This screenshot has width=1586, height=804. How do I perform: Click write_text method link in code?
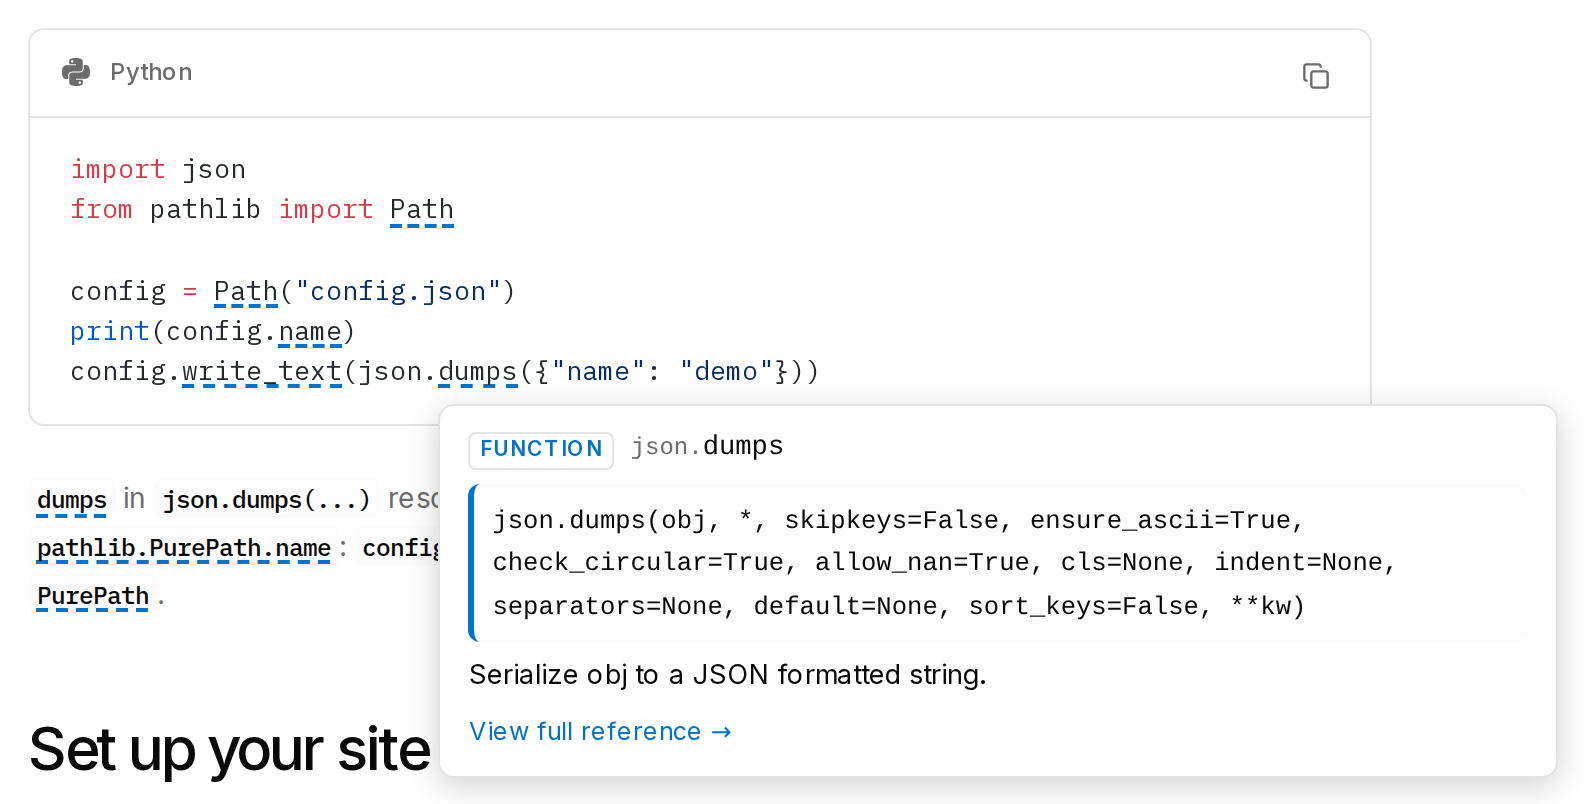(262, 372)
